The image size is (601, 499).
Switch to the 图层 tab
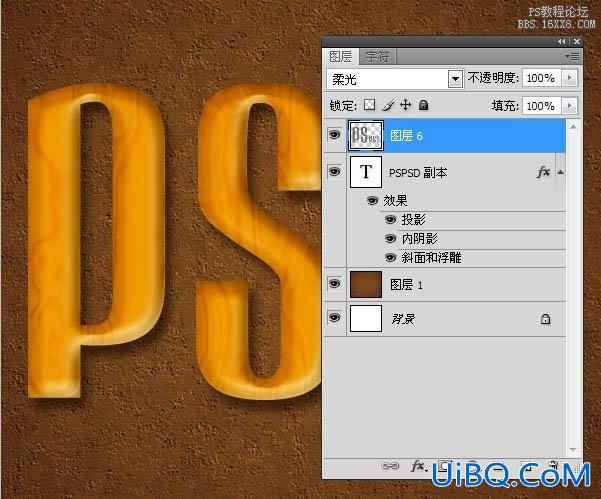click(x=341, y=56)
